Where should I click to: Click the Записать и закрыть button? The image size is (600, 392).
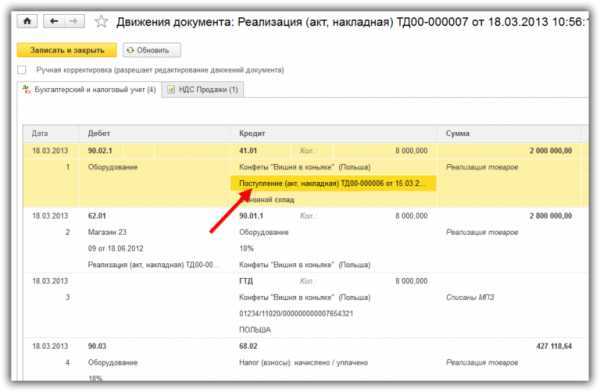67,50
